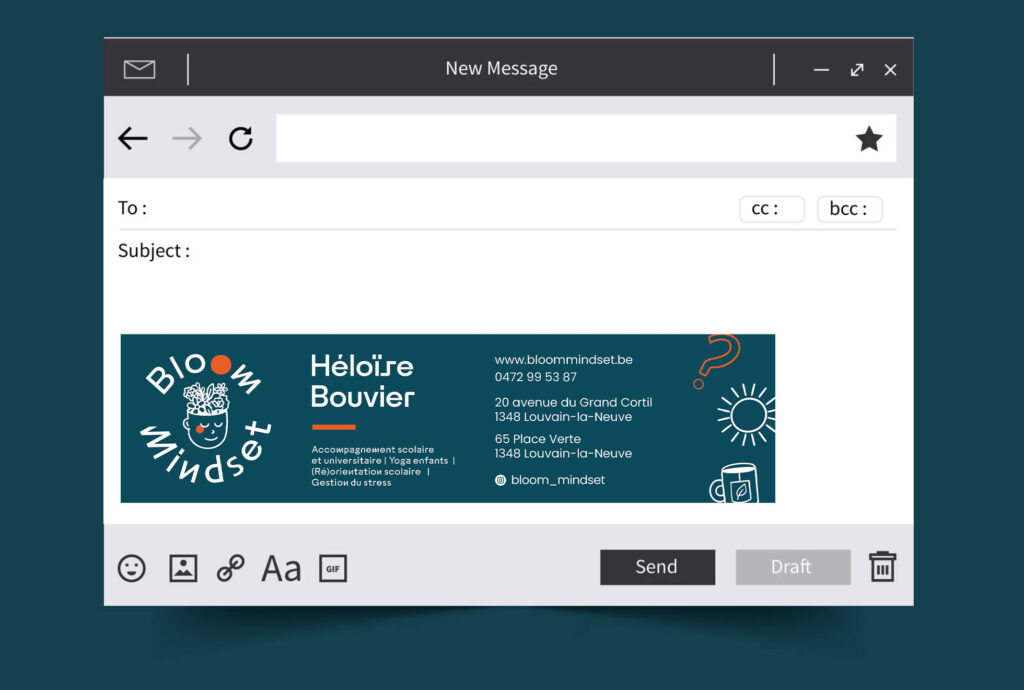The height and width of the screenshot is (690, 1024).
Task: Star this message
Action: 868,138
